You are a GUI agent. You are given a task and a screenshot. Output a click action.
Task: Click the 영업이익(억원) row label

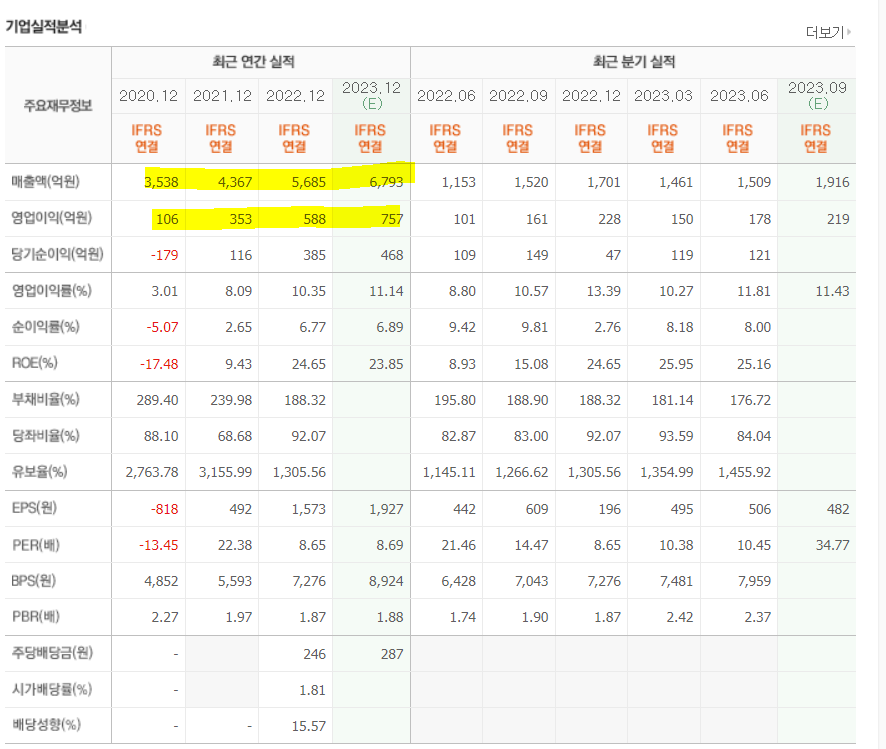click(x=51, y=218)
